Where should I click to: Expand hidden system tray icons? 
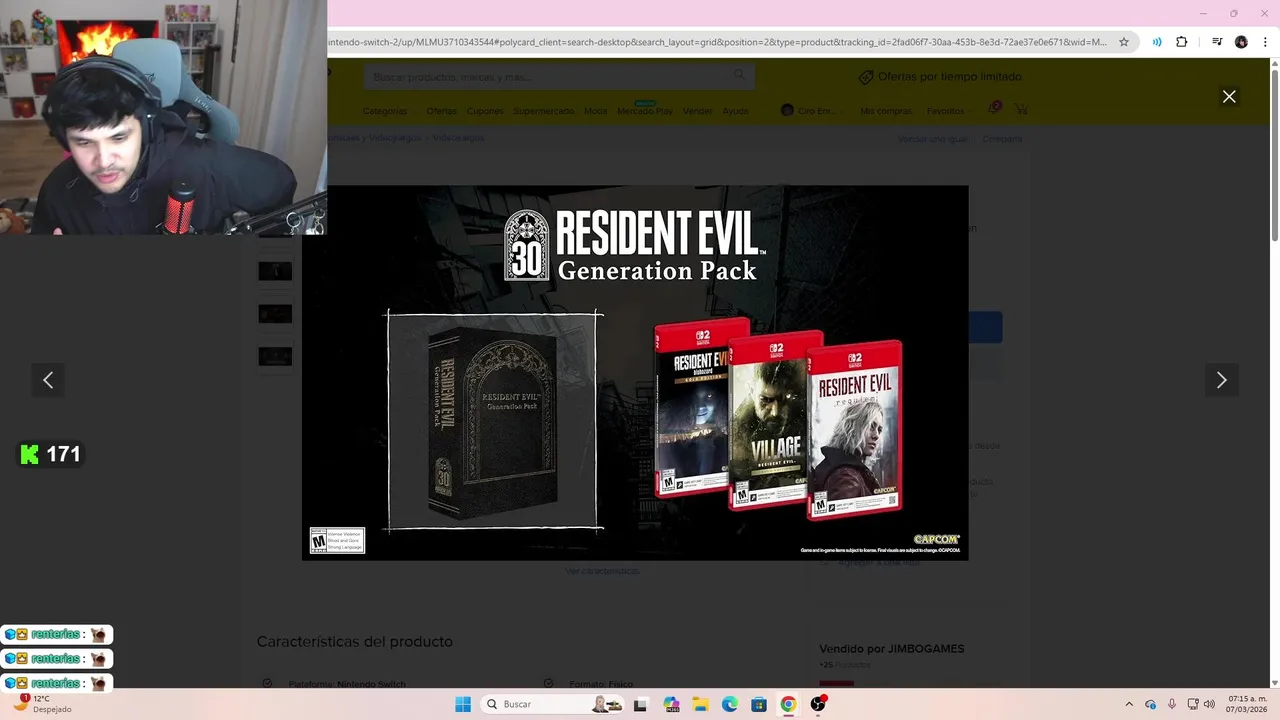(1129, 704)
